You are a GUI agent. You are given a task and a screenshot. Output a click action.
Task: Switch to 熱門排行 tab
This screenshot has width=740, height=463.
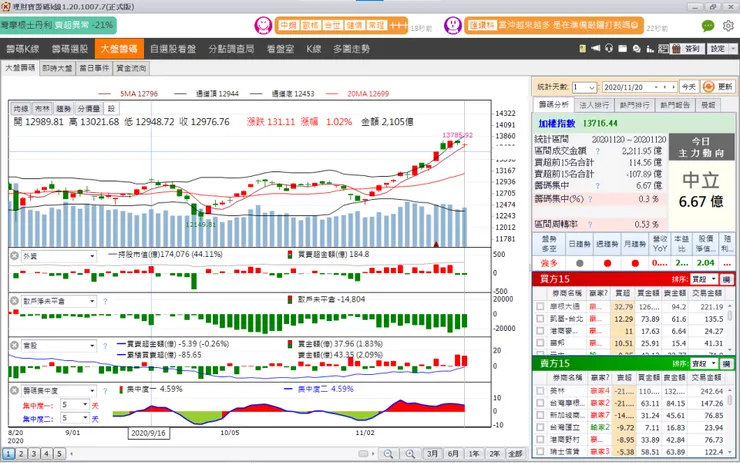pyautogui.click(x=634, y=105)
